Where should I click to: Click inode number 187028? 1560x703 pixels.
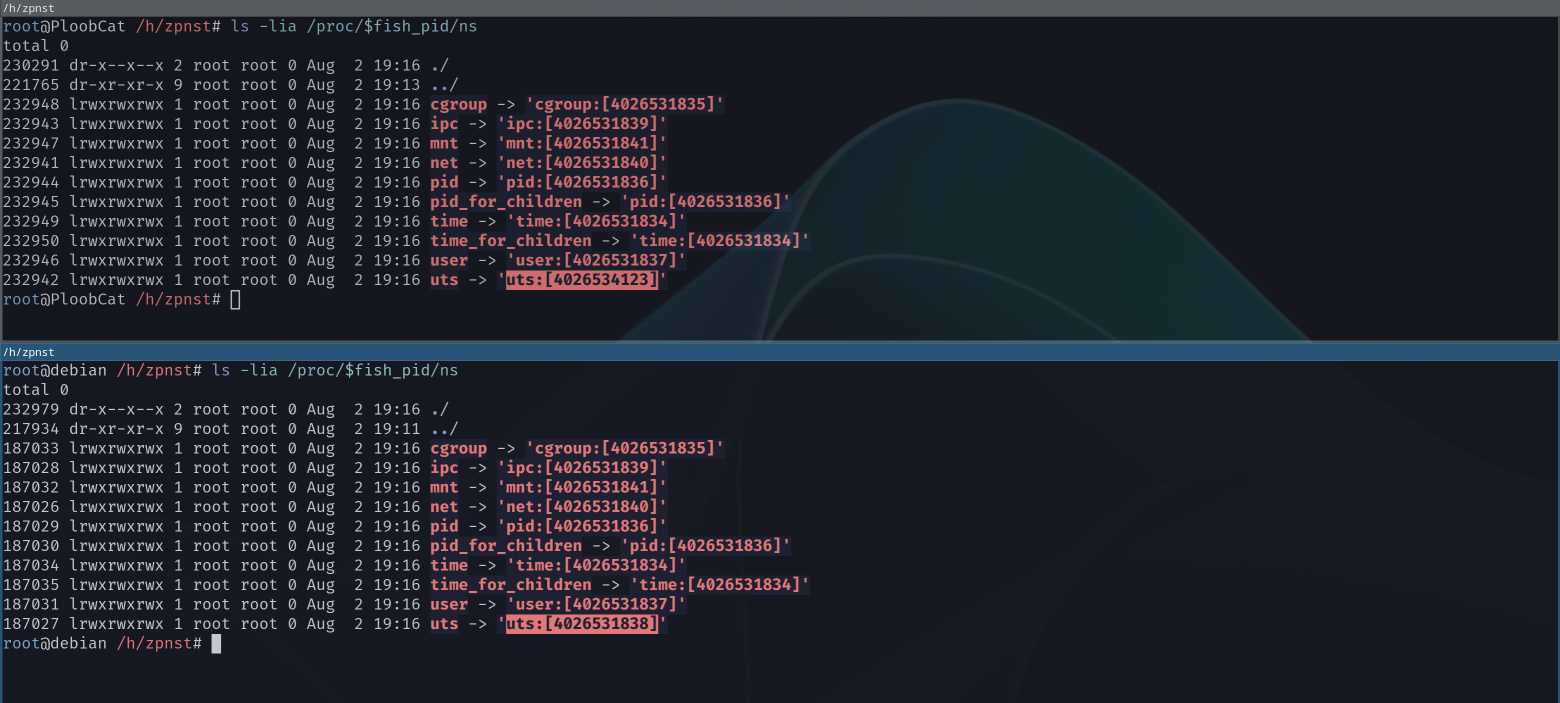(31, 468)
